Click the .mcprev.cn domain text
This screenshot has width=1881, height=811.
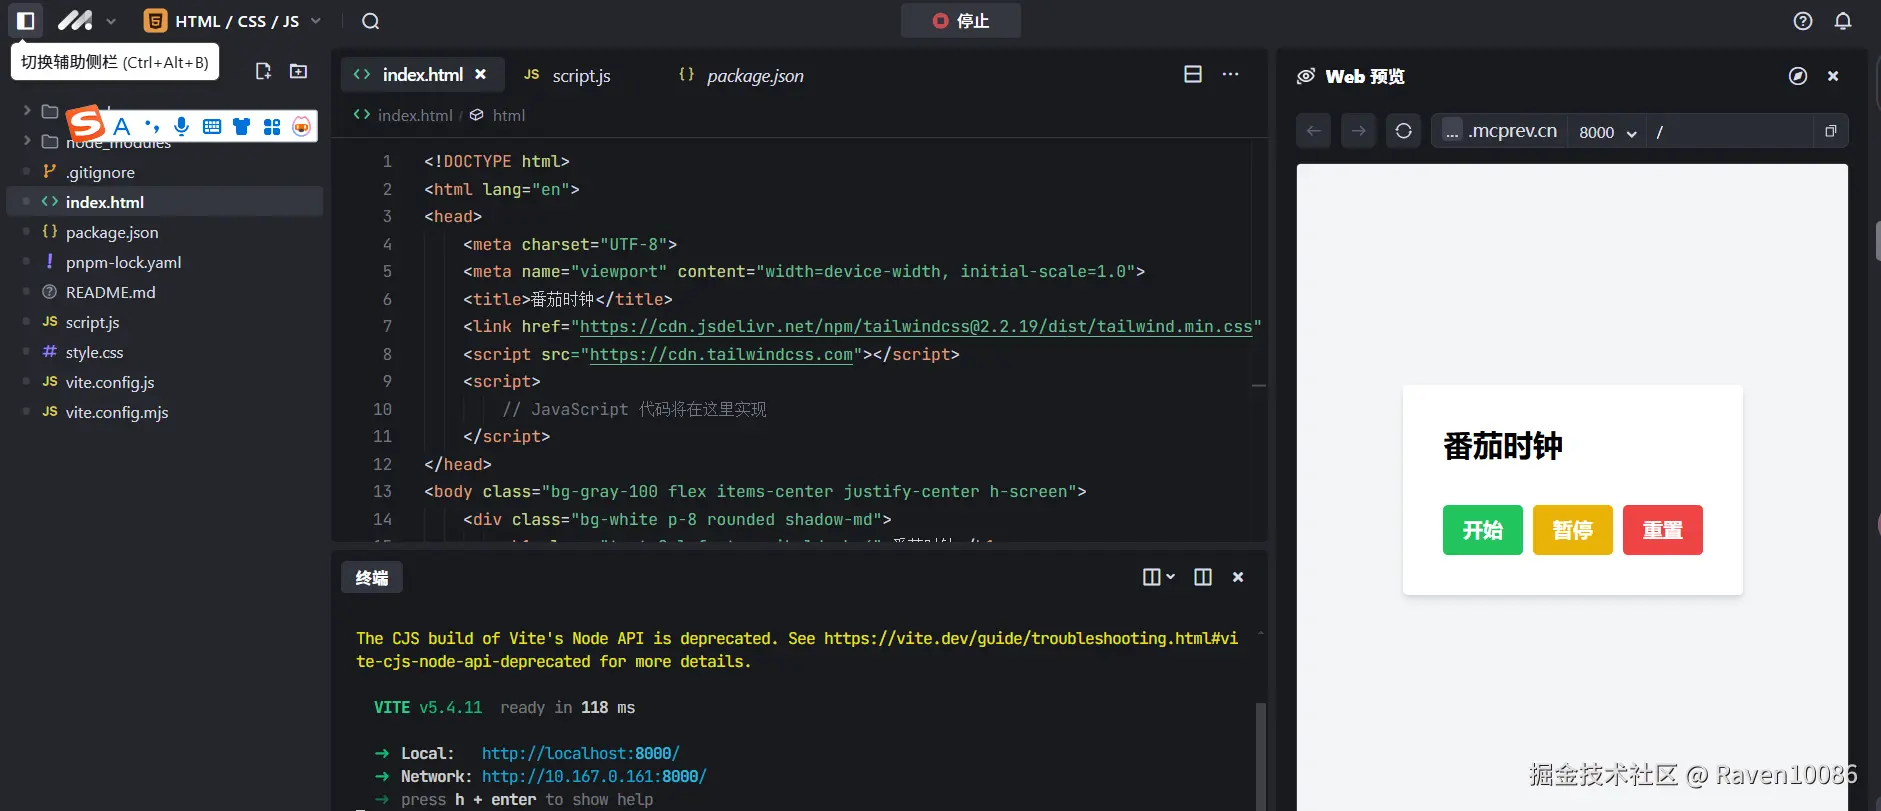tap(1512, 131)
